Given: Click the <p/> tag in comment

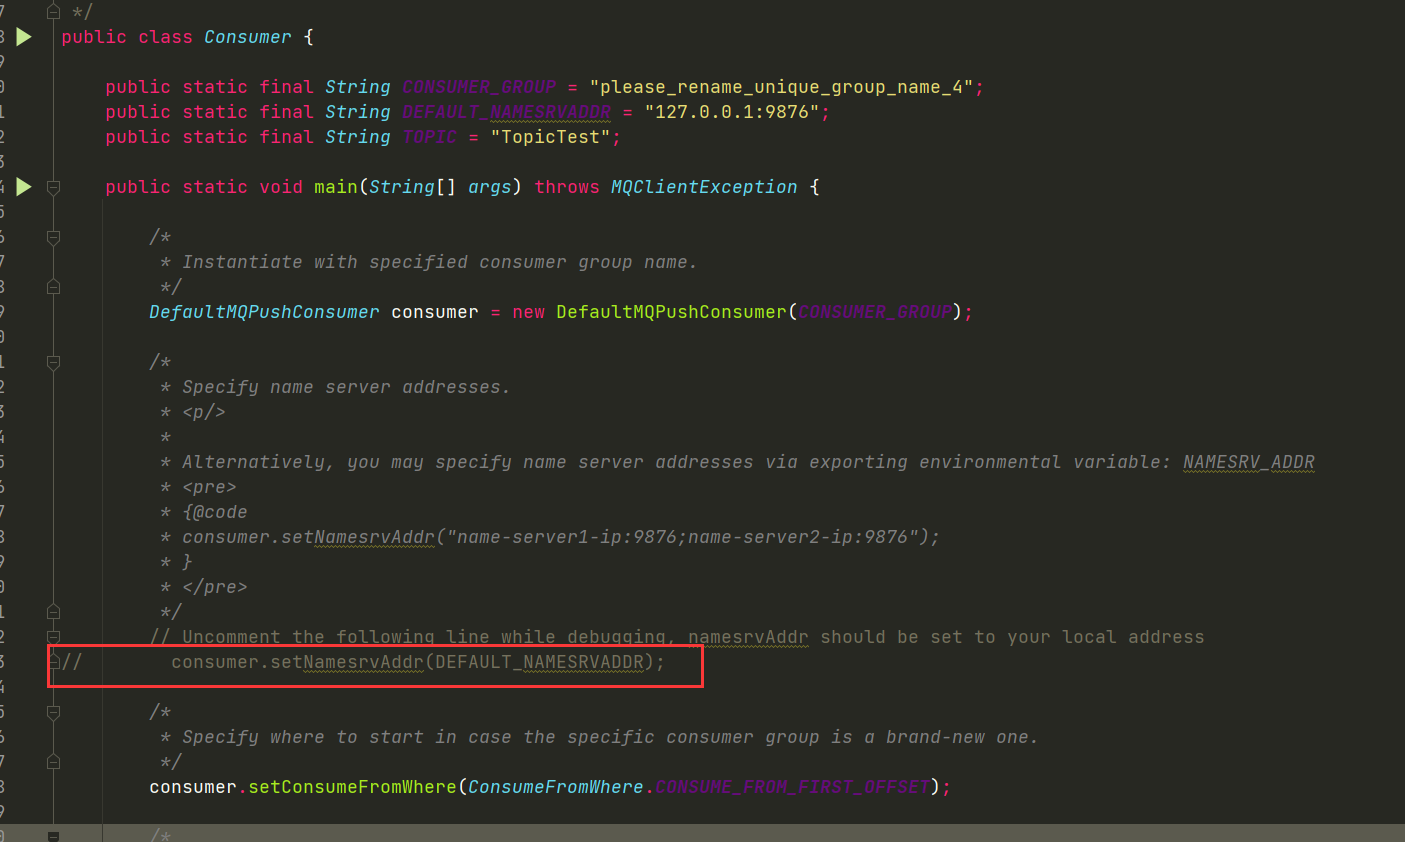Looking at the screenshot, I should (204, 412).
